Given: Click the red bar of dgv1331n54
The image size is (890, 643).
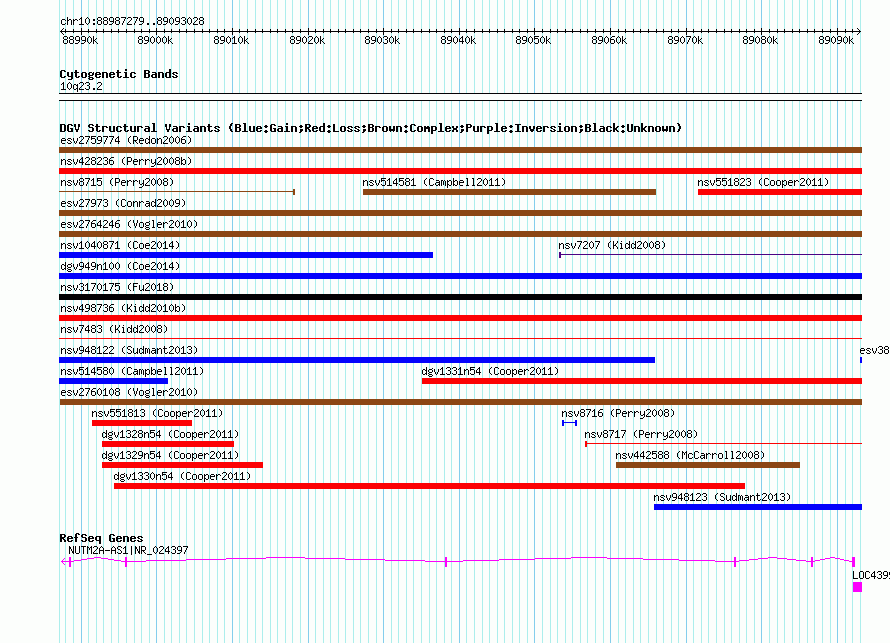Looking at the screenshot, I should 642,381.
